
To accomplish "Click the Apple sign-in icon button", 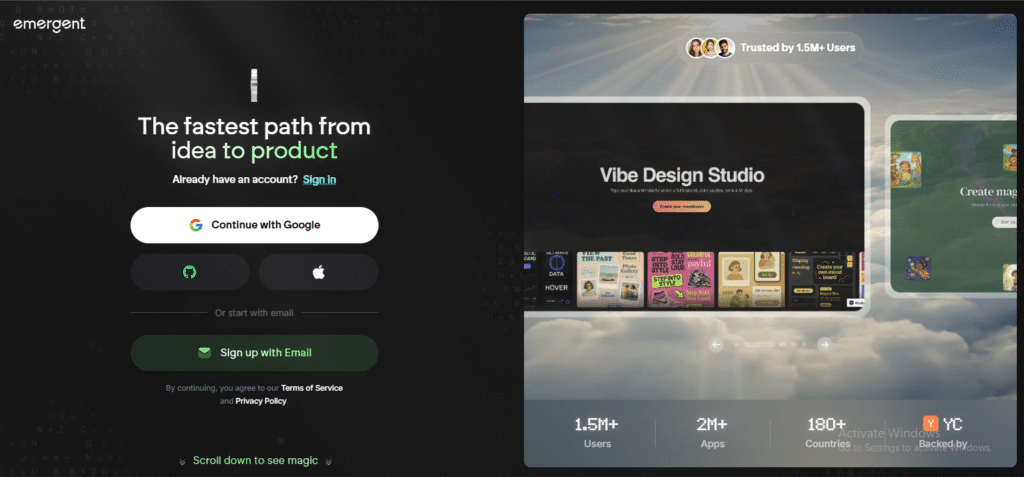I will pyautogui.click(x=318, y=272).
